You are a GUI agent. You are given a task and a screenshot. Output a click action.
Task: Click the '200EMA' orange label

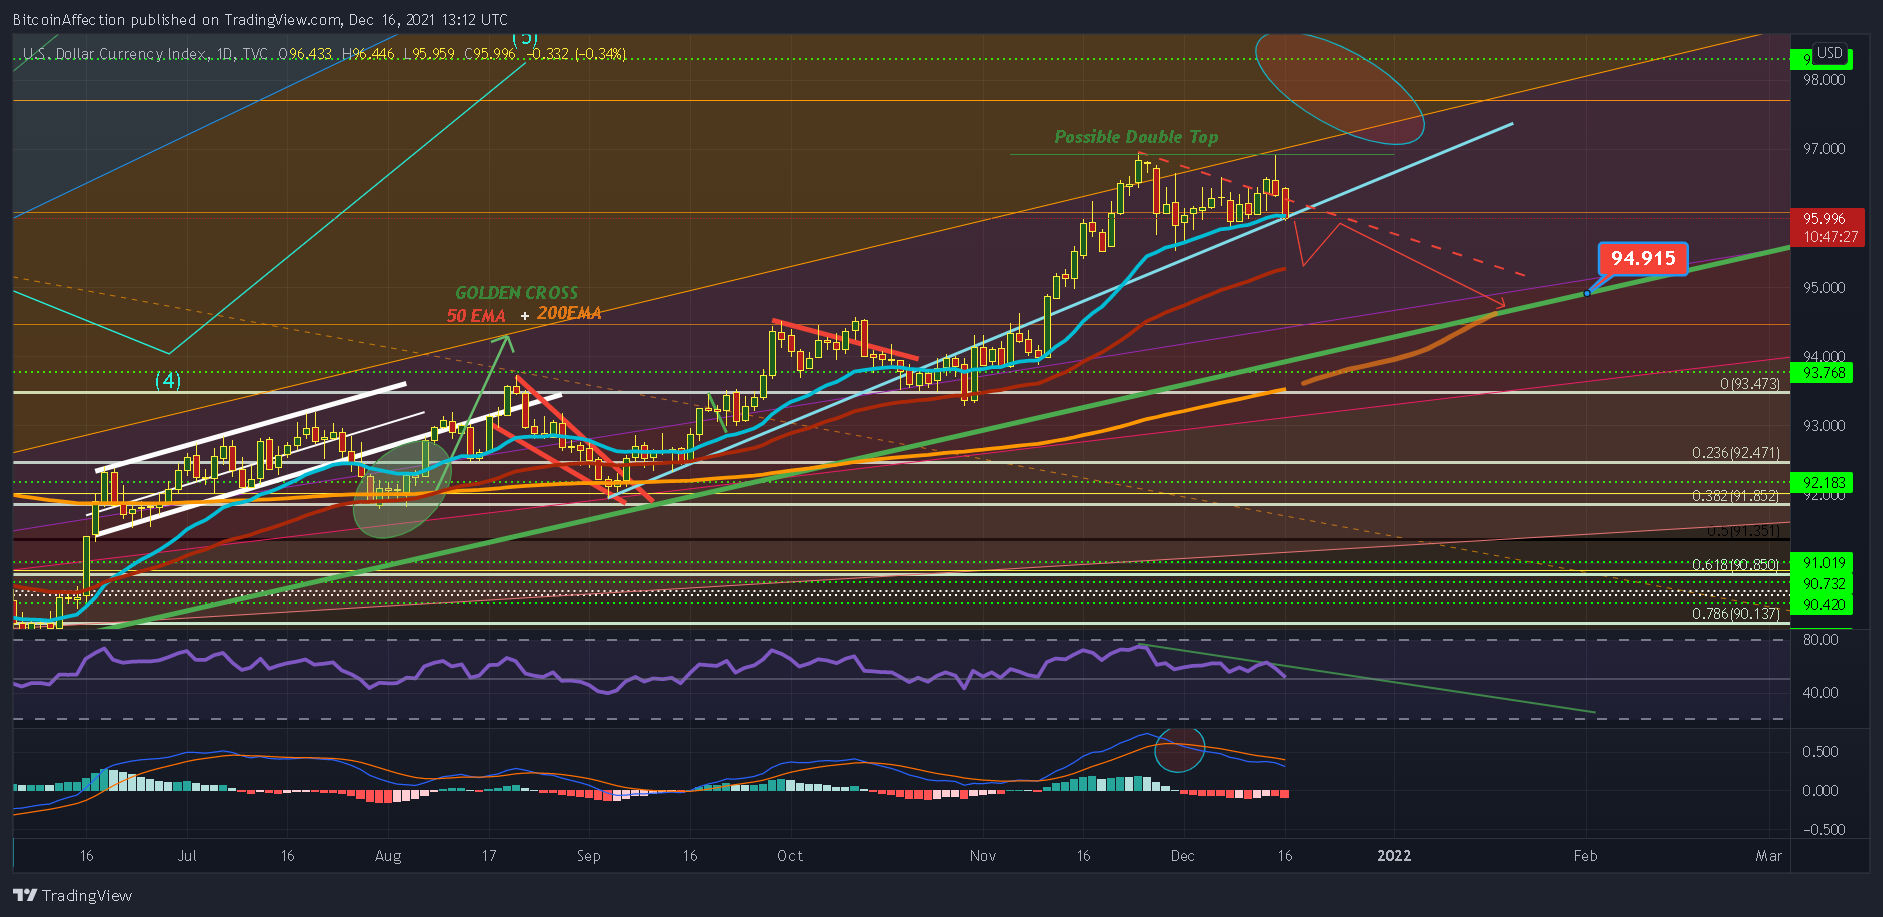(x=569, y=313)
